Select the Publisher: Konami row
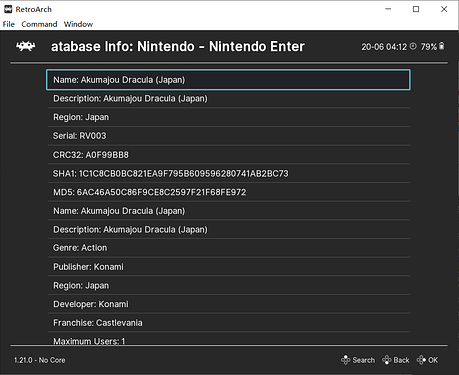 tap(228, 267)
